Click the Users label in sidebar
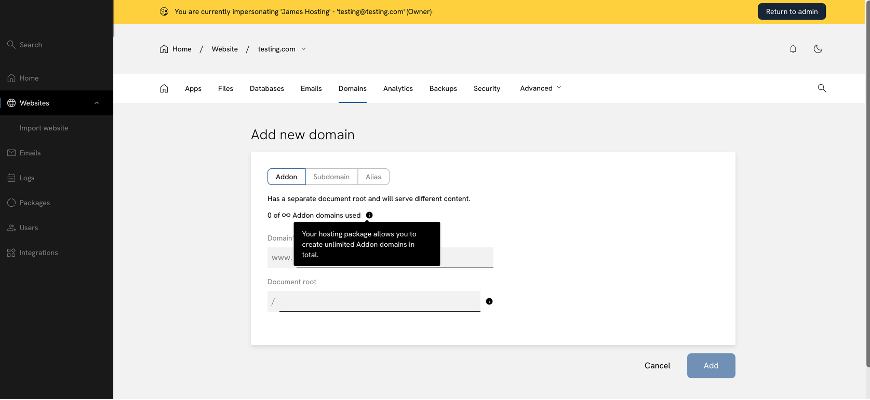Image resolution: width=870 pixels, height=400 pixels. [x=29, y=227]
